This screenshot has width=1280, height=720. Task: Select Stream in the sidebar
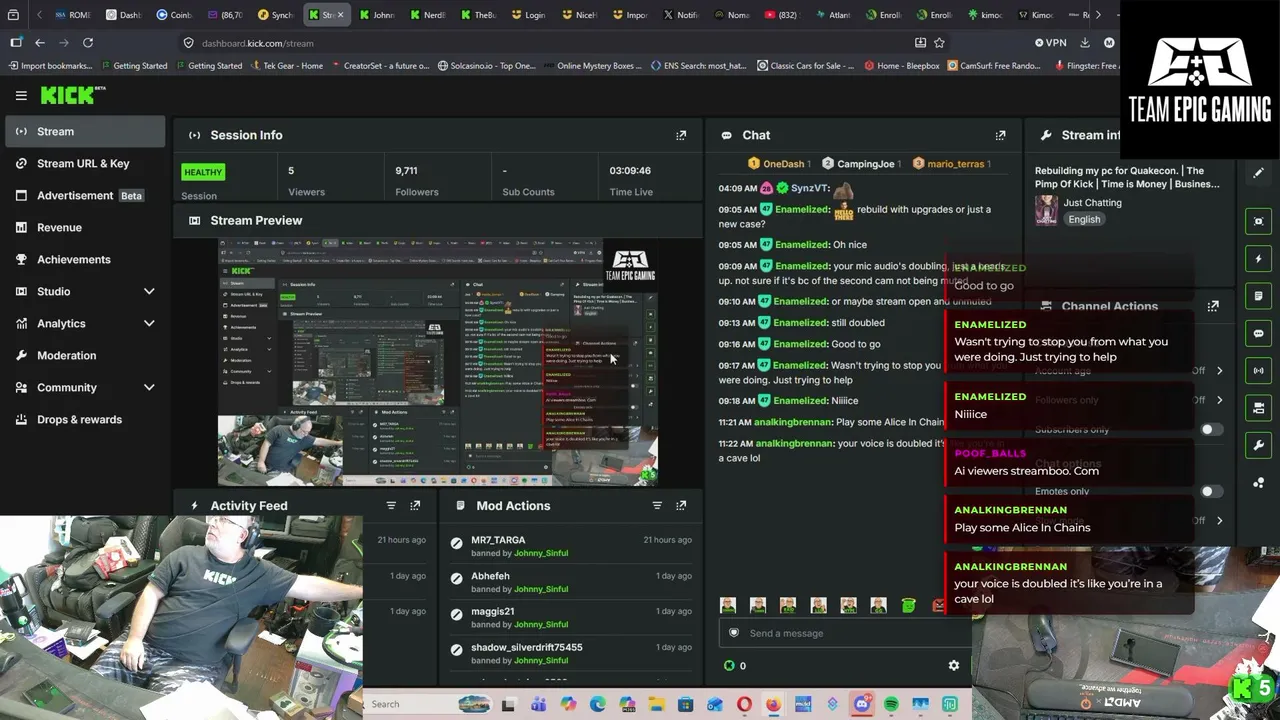point(85,131)
